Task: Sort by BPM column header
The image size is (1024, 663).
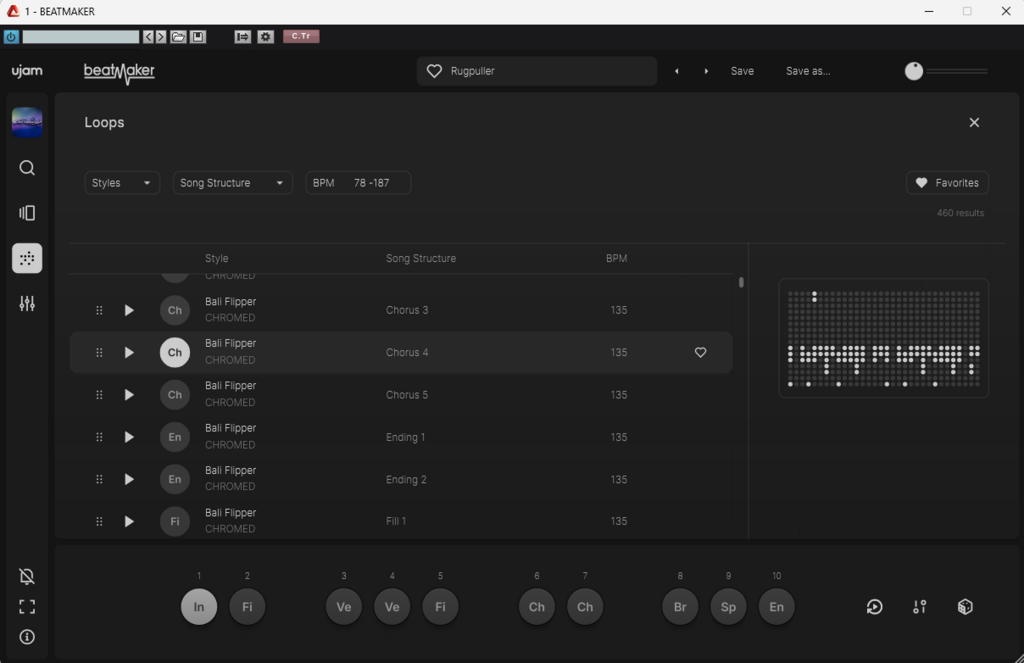Action: pos(616,259)
